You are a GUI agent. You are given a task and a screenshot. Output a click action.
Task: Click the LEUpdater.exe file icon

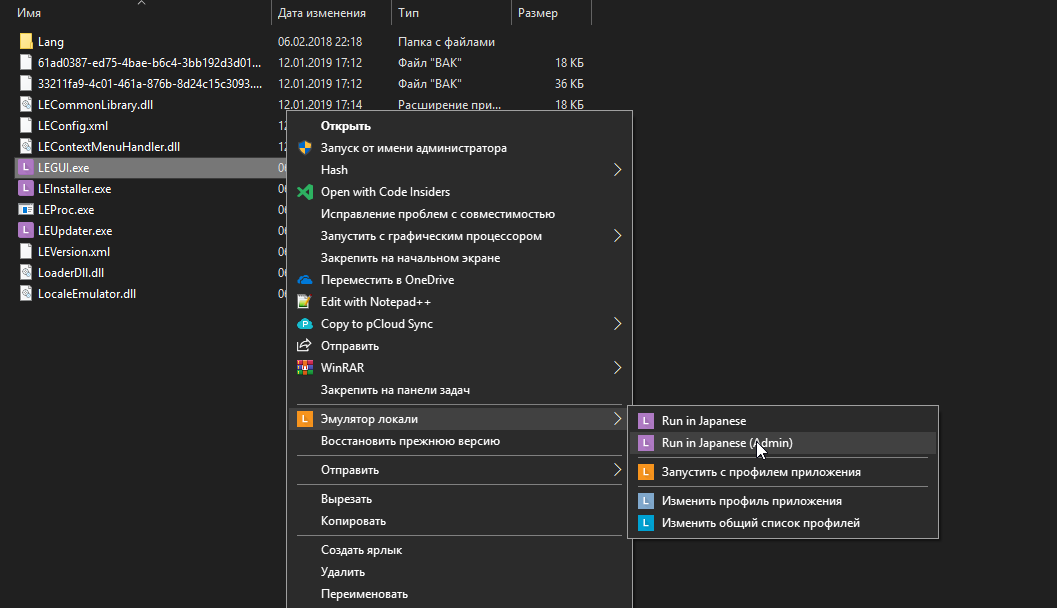point(26,230)
